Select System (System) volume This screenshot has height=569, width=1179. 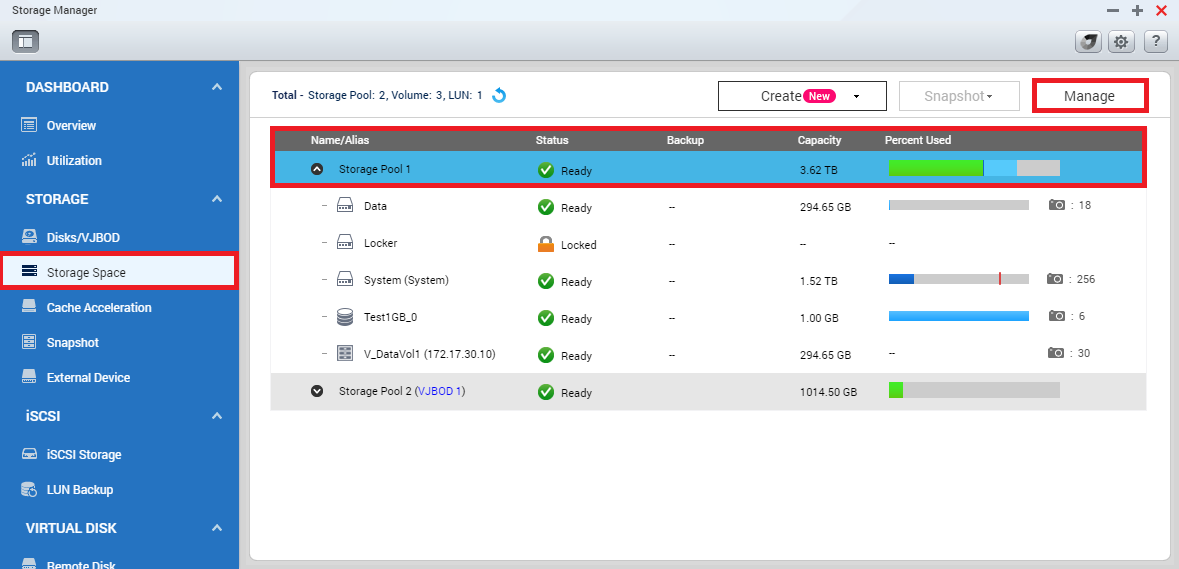click(406, 280)
